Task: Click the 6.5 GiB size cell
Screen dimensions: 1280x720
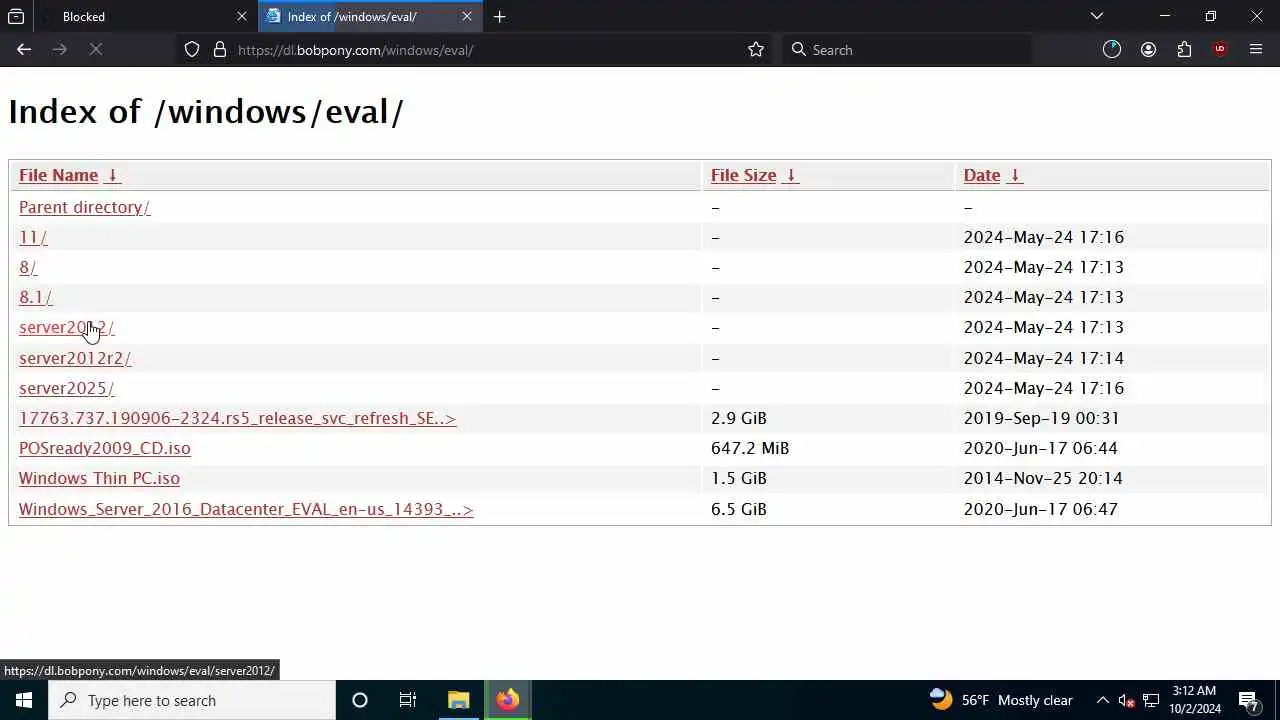Action: [x=739, y=509]
